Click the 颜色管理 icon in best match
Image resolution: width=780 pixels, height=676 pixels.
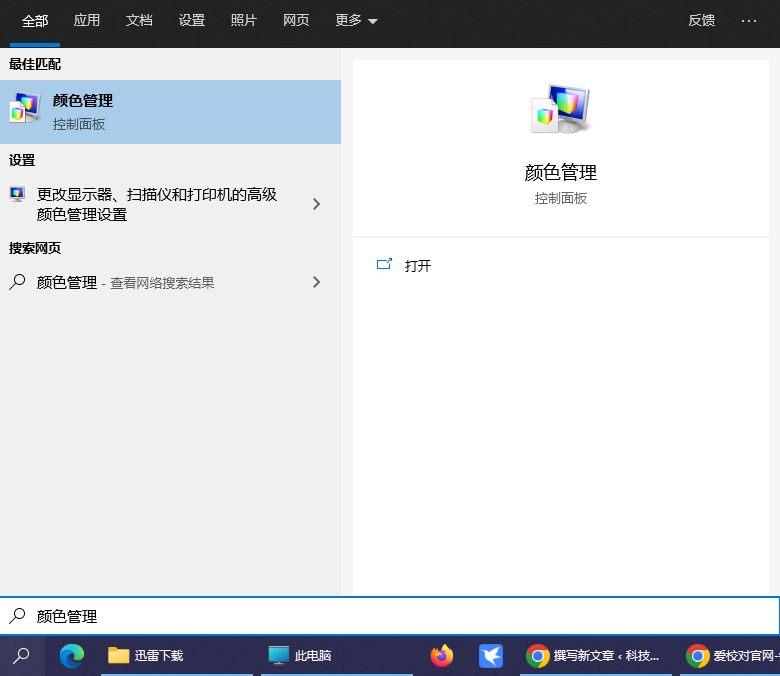(x=24, y=108)
